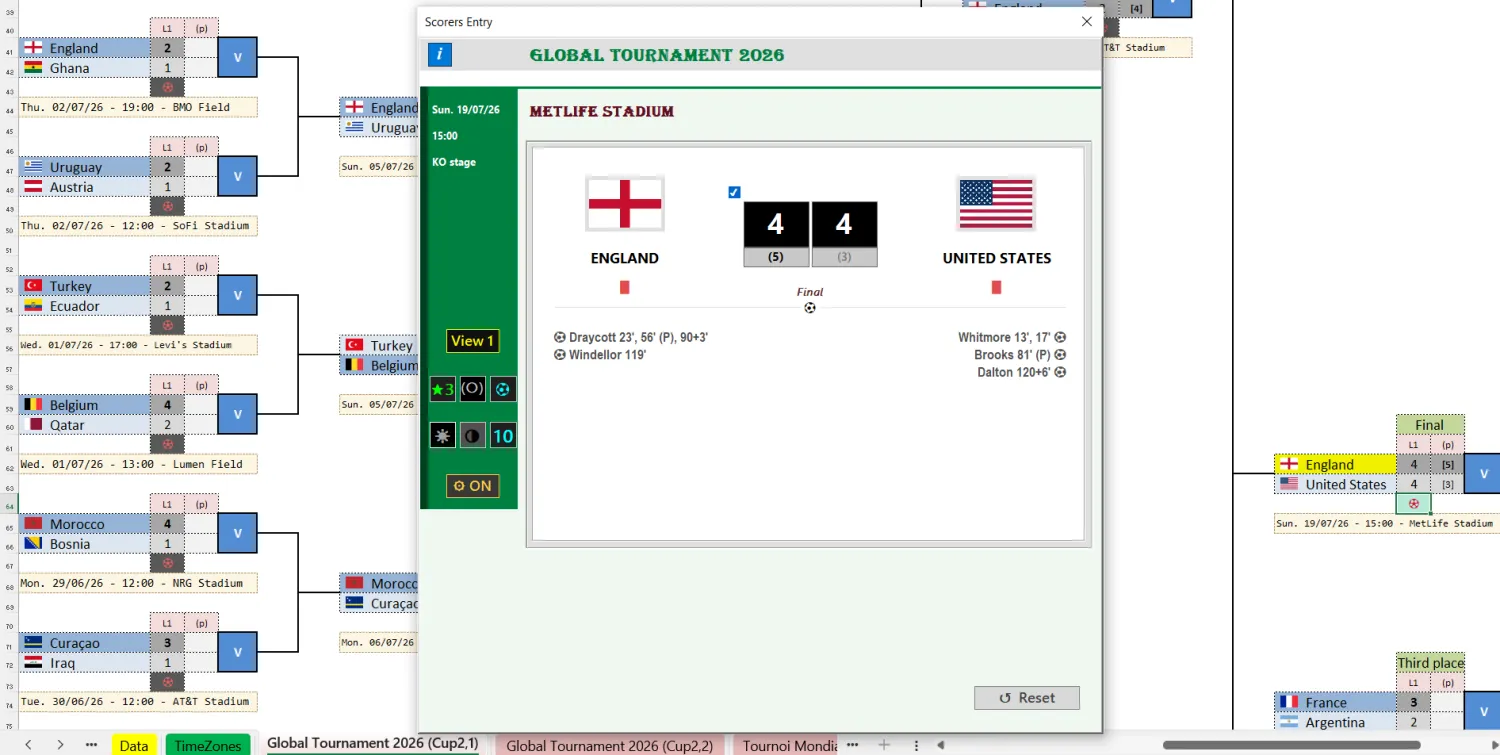Click the horizontal scrollbar thumb at bottom right
Screen dimensions: 1500x755
coord(1292,745)
